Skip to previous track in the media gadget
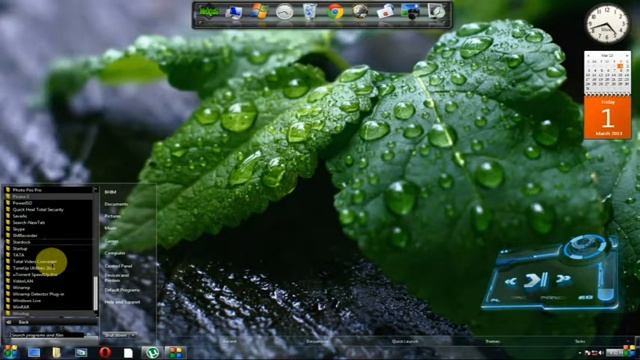 tap(510, 281)
